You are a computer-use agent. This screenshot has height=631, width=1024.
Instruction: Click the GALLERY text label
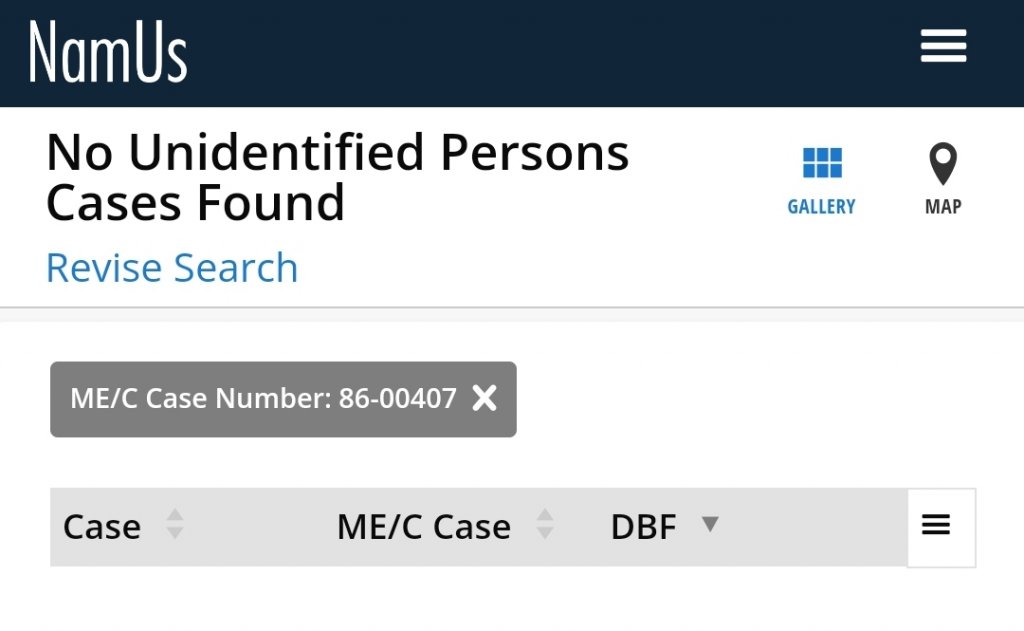point(821,207)
